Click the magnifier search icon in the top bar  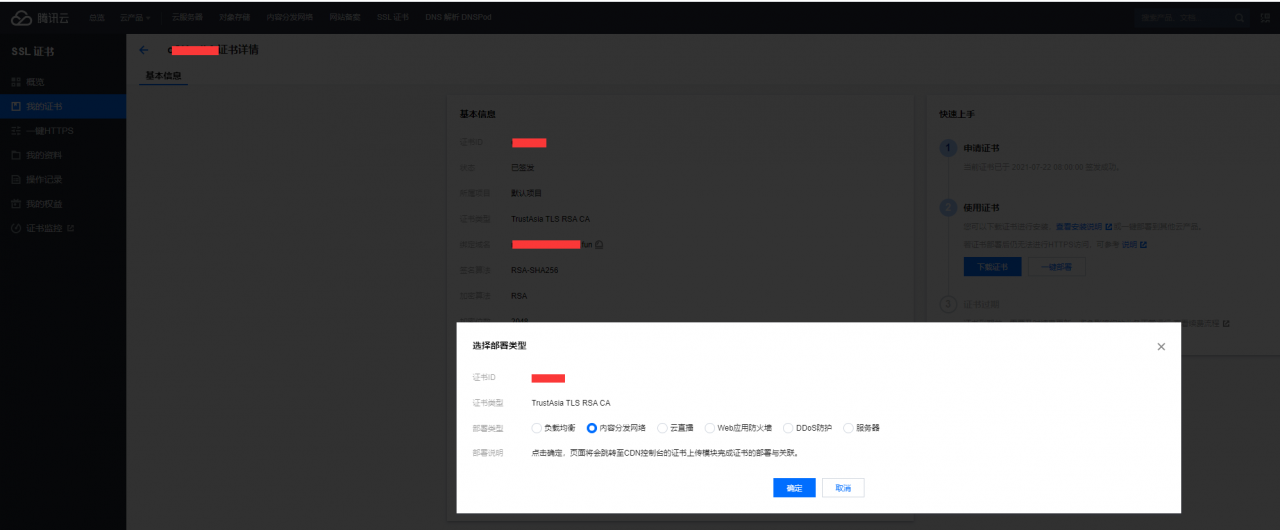tap(1240, 18)
